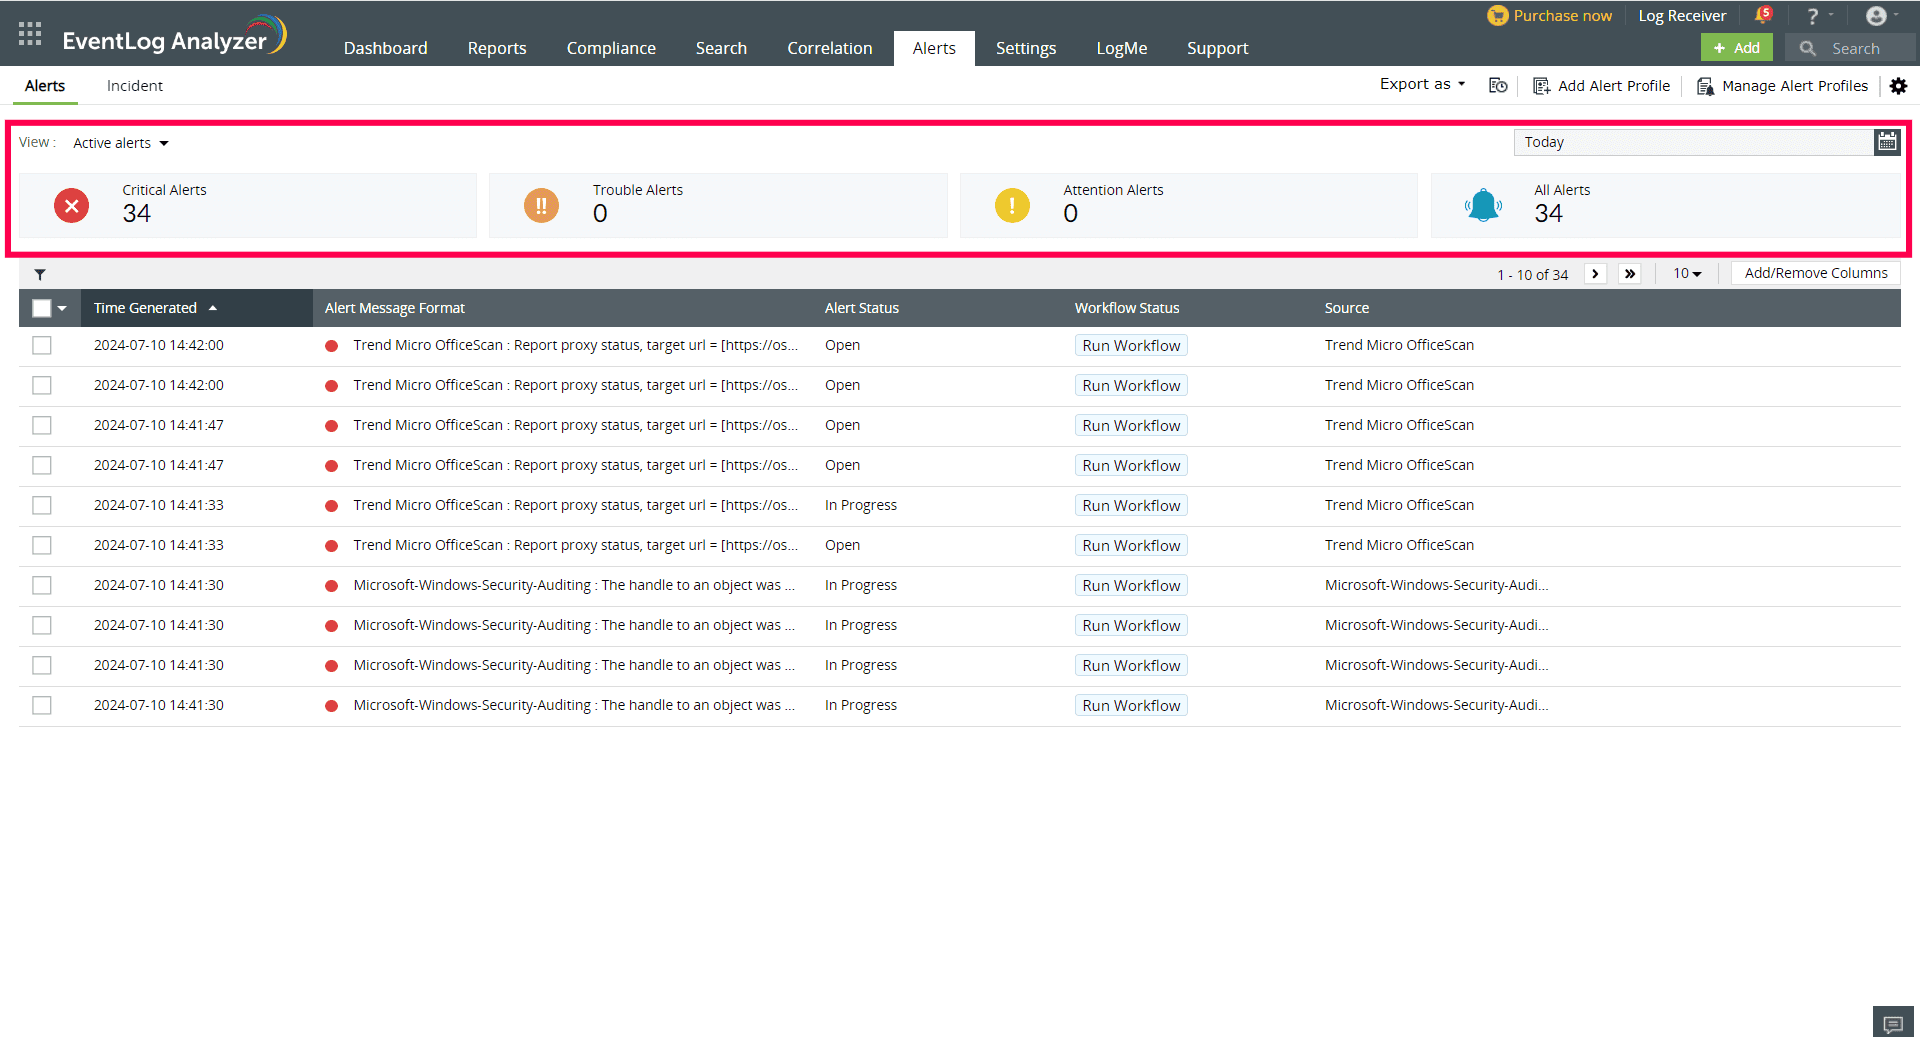Click the Trouble Alerts orange icon

tap(541, 205)
